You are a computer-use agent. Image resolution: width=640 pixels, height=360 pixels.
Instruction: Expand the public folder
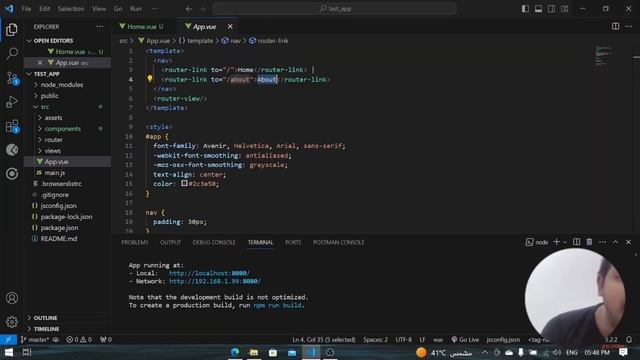[x=49, y=96]
